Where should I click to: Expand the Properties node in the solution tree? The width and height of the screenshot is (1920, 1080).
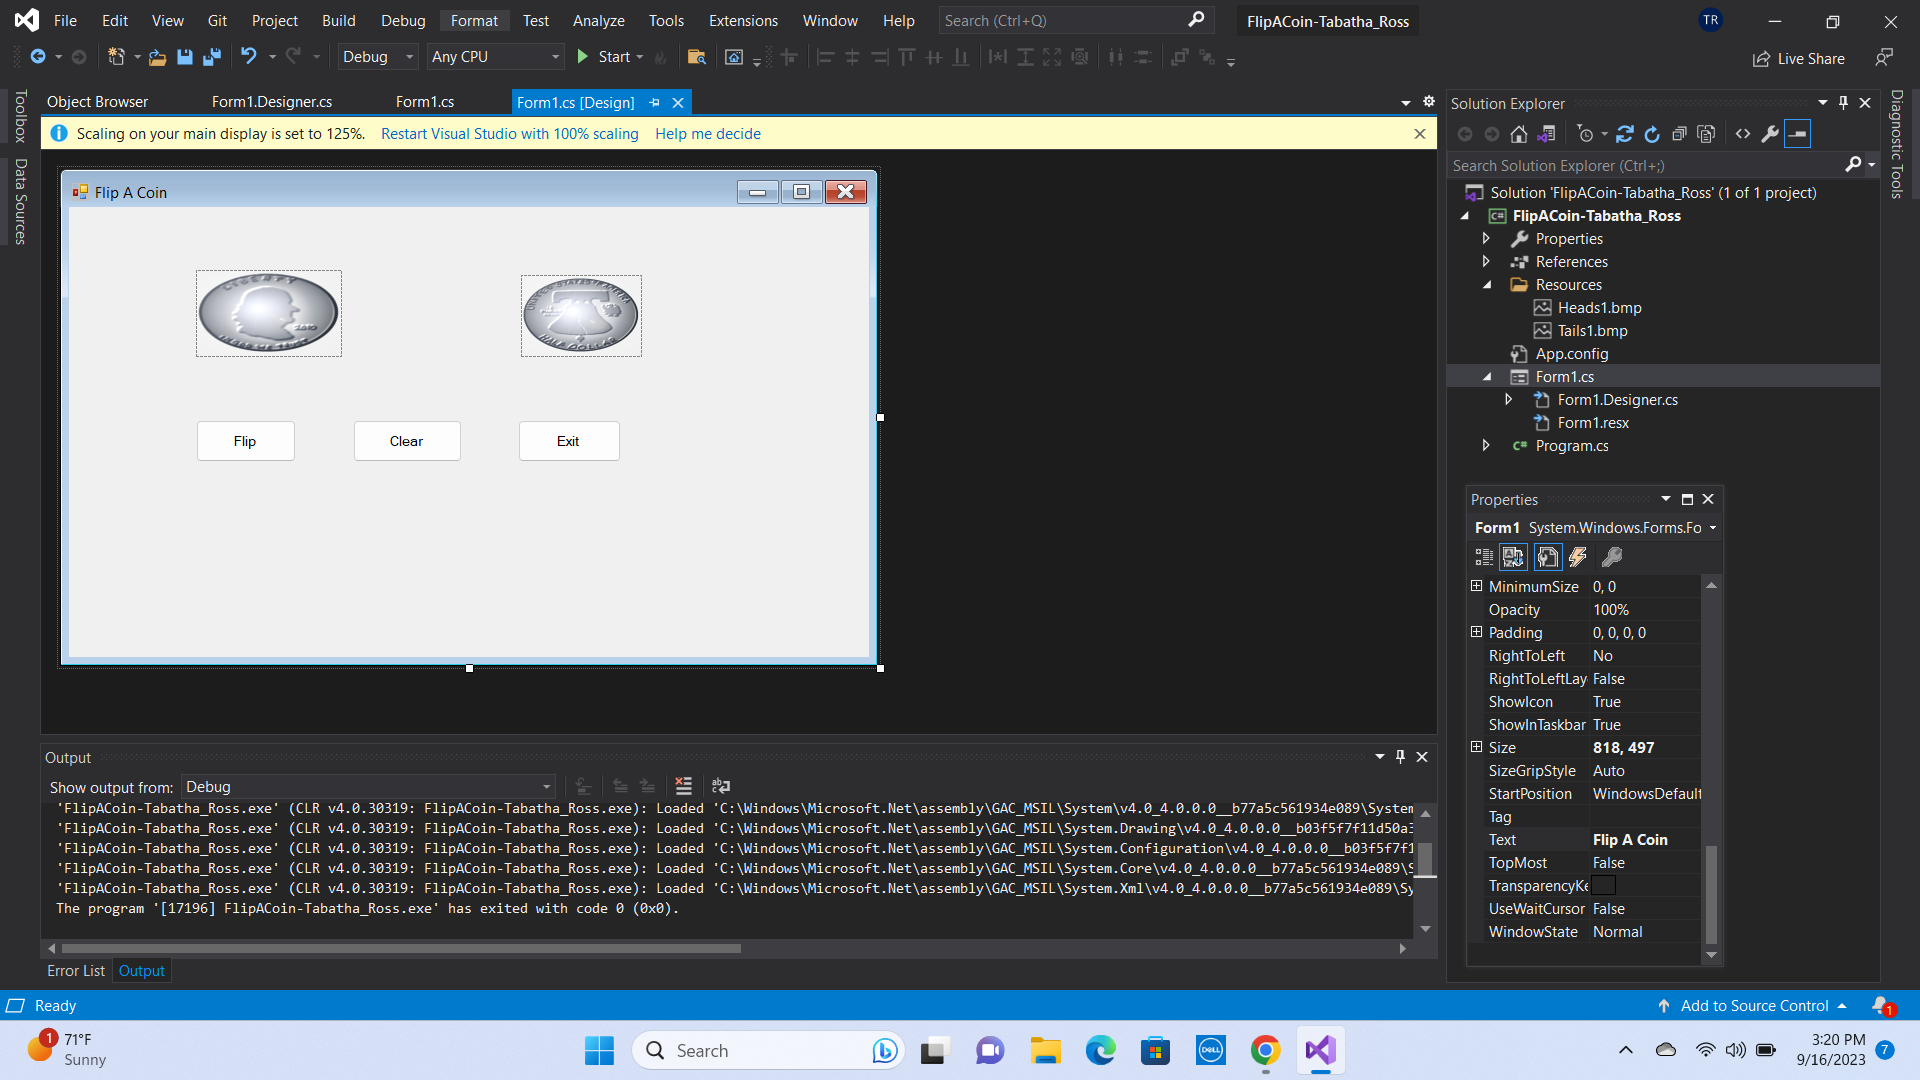[x=1486, y=239]
